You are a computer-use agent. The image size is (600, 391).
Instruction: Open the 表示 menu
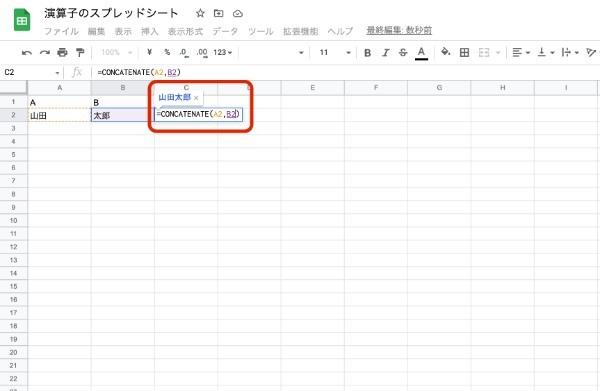click(123, 31)
